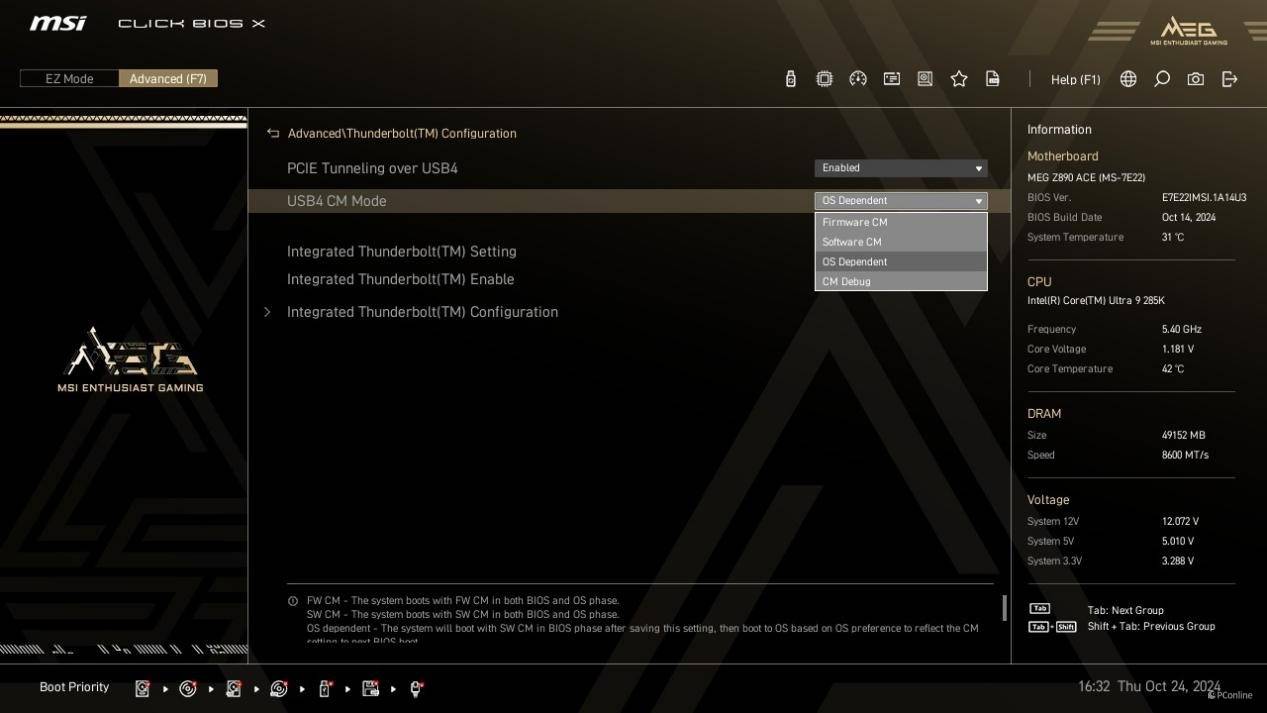
Task: Click the 1.181 V core voltage value
Action: tap(1178, 349)
